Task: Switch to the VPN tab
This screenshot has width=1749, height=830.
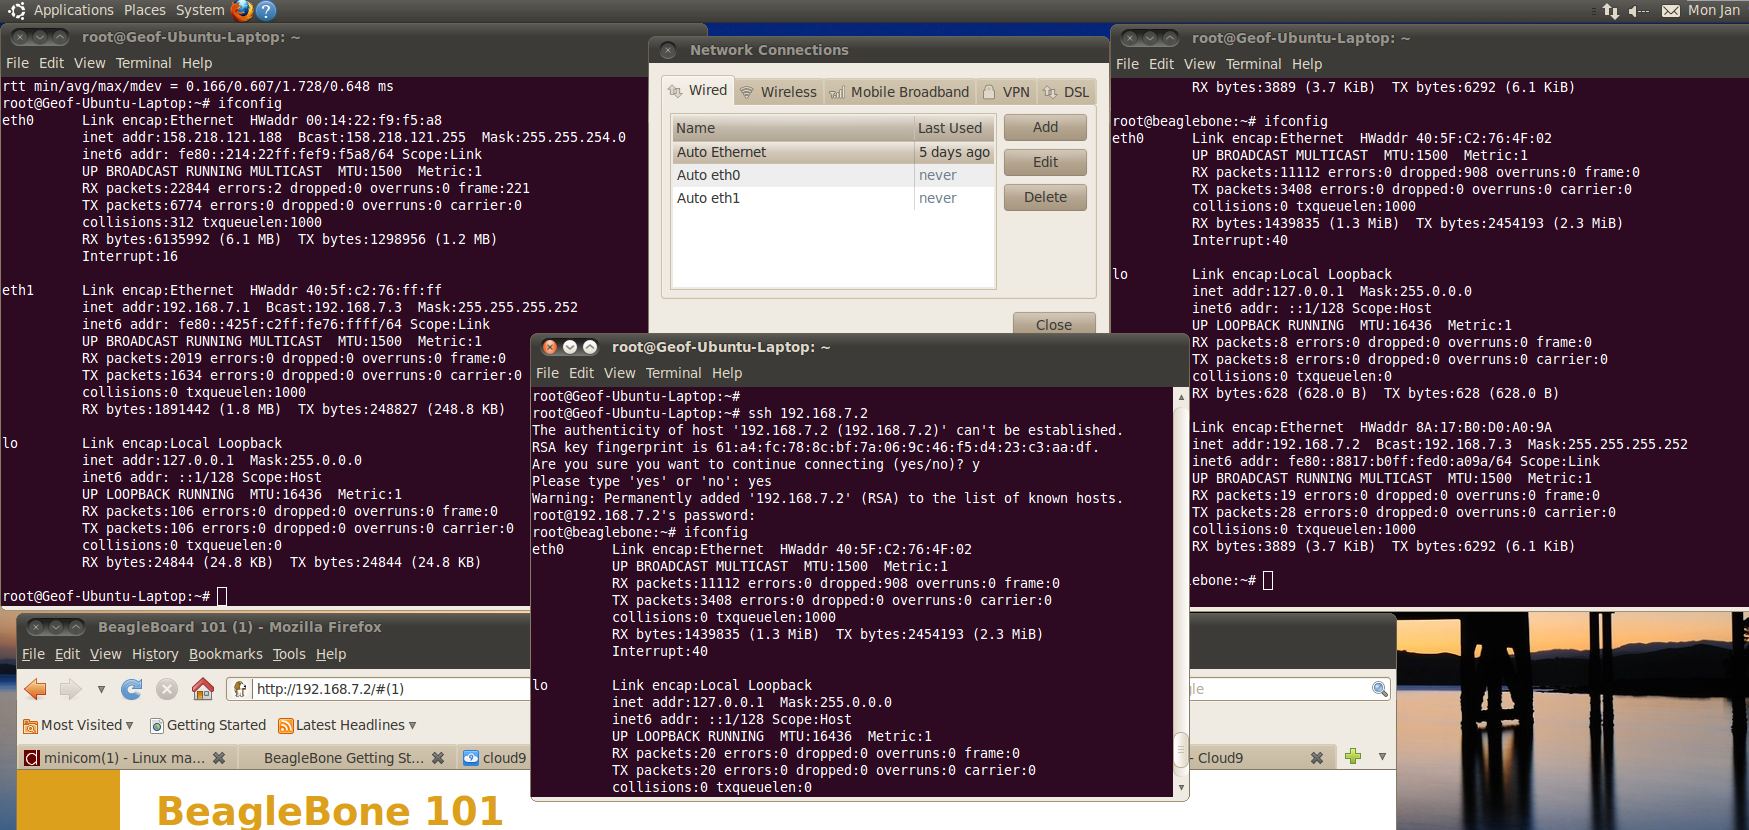Action: (1006, 92)
